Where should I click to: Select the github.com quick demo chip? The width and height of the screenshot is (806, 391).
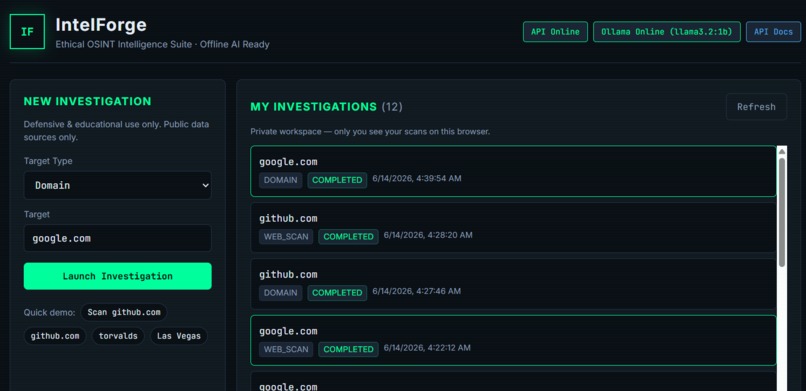click(55, 336)
